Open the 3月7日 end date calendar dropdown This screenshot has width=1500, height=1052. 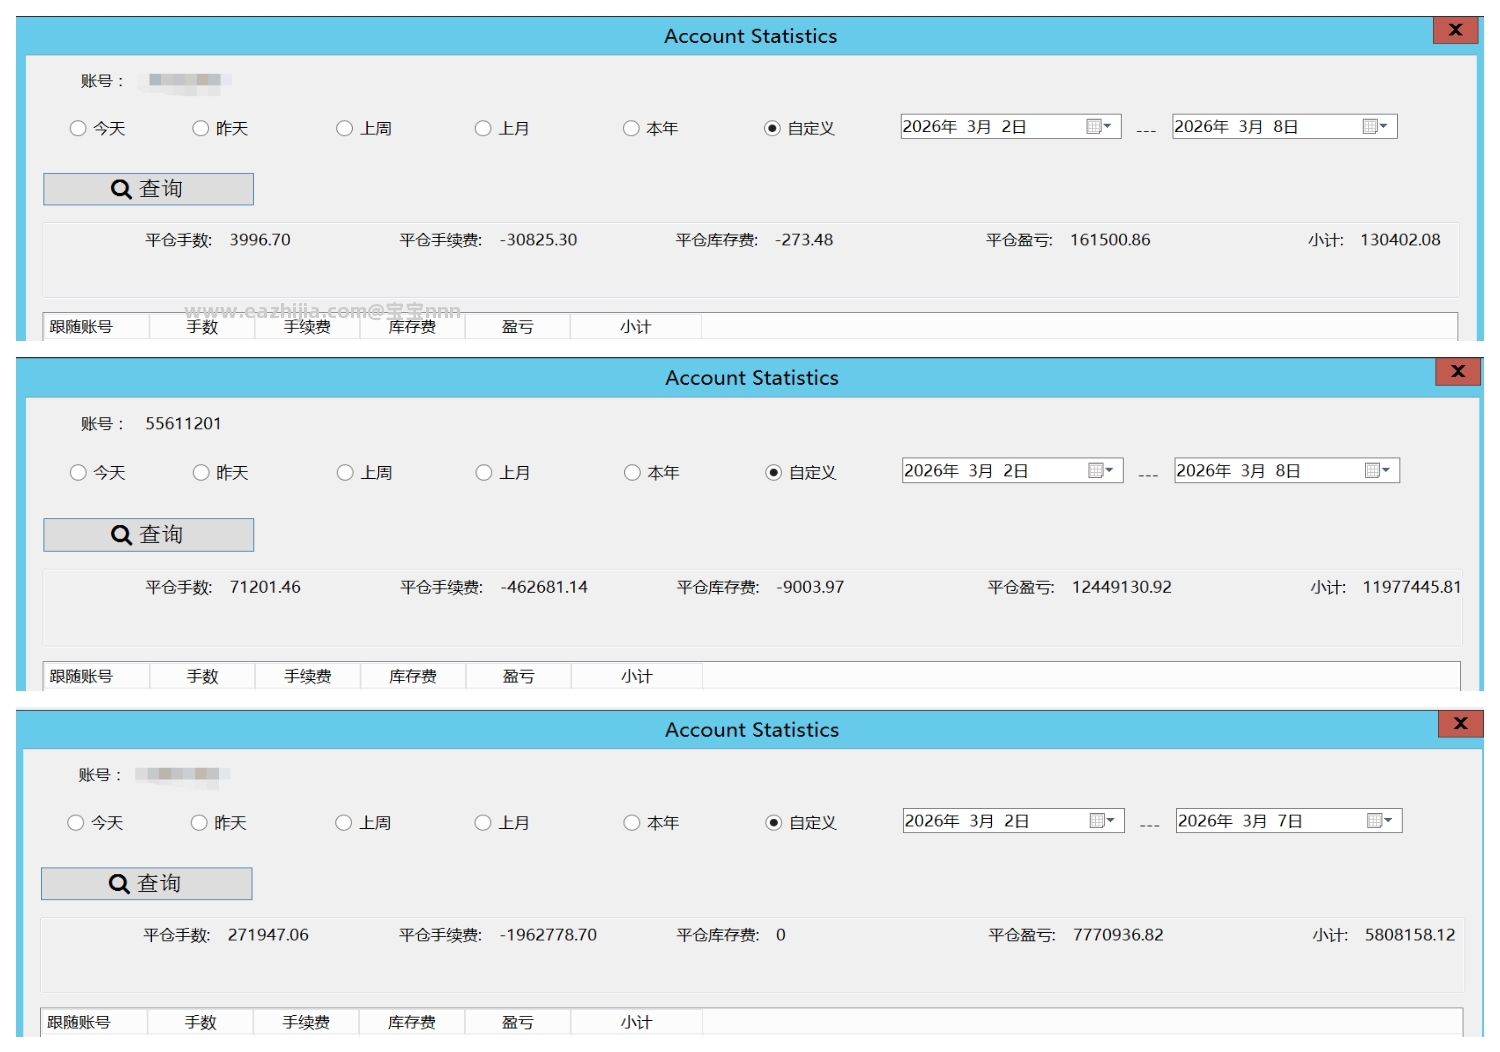click(x=1380, y=820)
